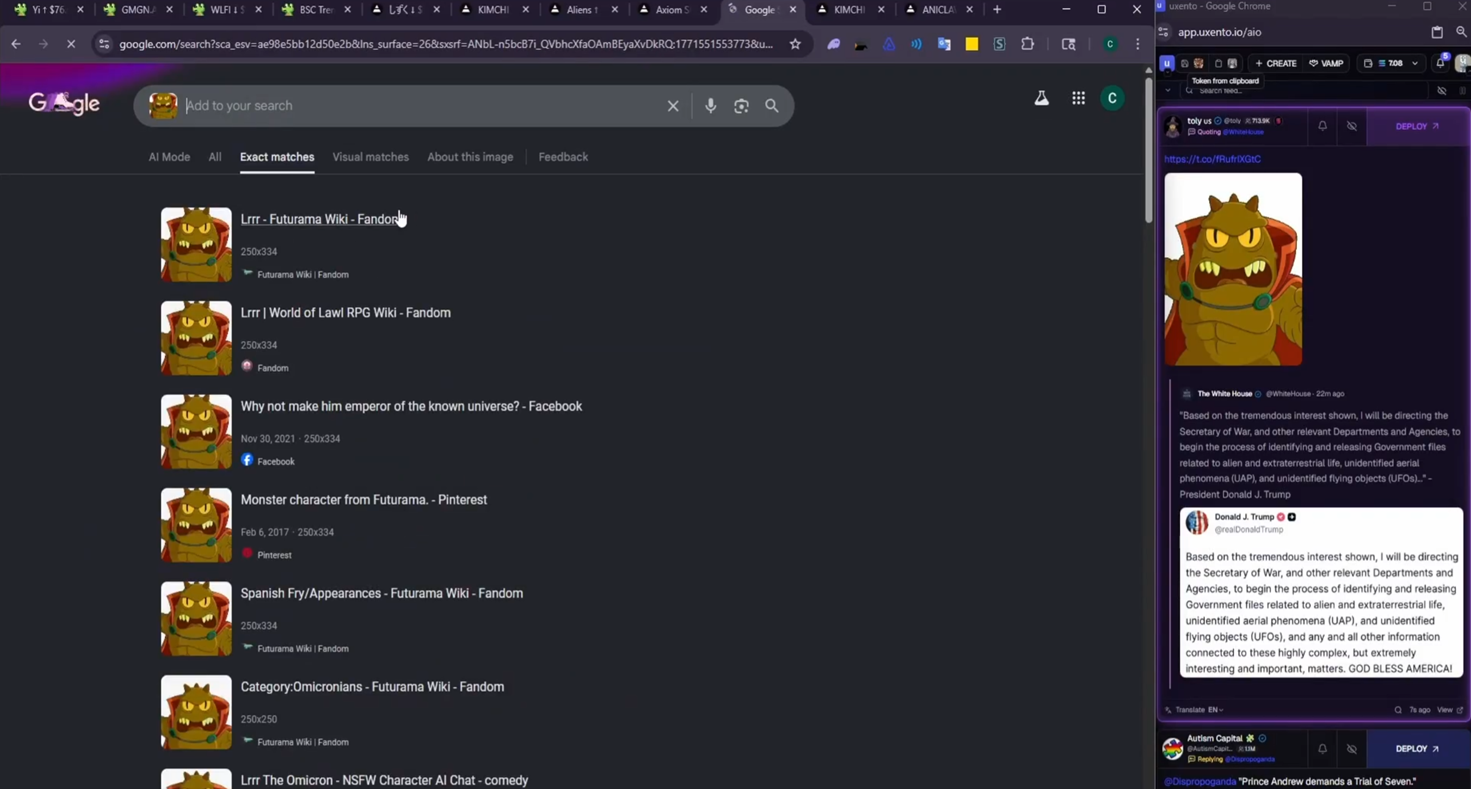Open the Chrome extensions puzzle icon

pyautogui.click(x=1027, y=44)
